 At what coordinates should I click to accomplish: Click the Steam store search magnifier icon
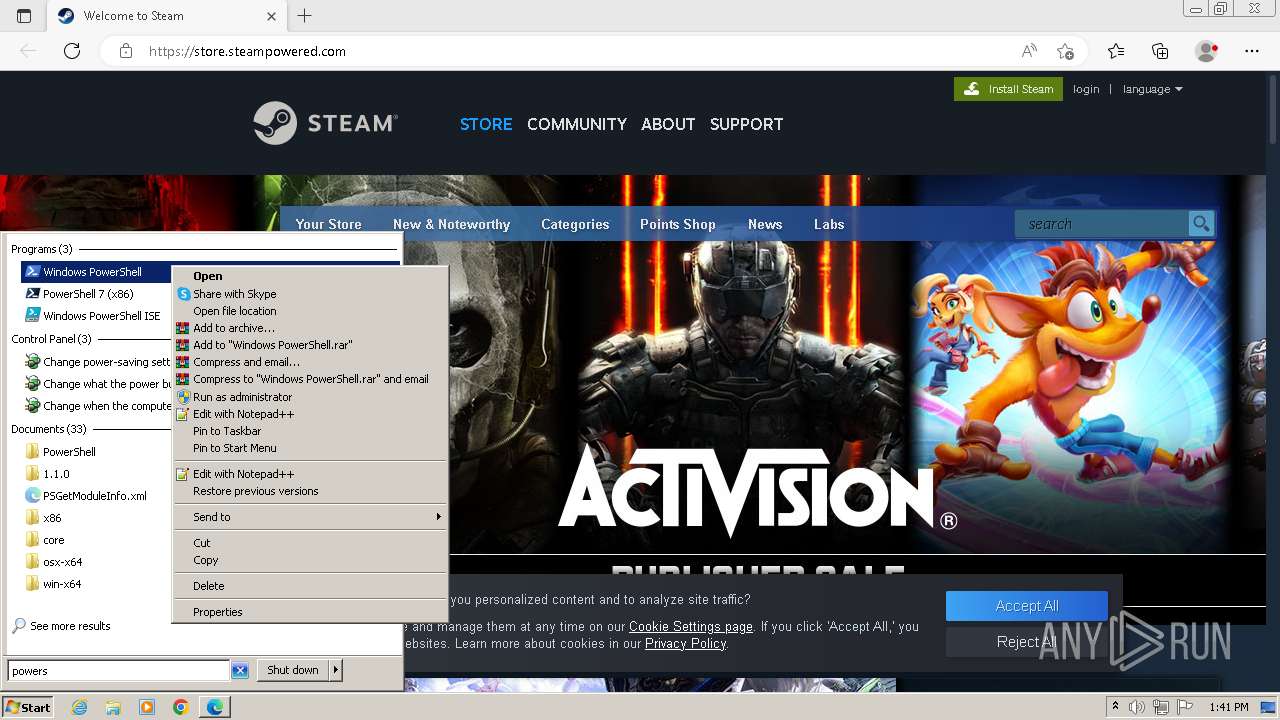point(1201,224)
